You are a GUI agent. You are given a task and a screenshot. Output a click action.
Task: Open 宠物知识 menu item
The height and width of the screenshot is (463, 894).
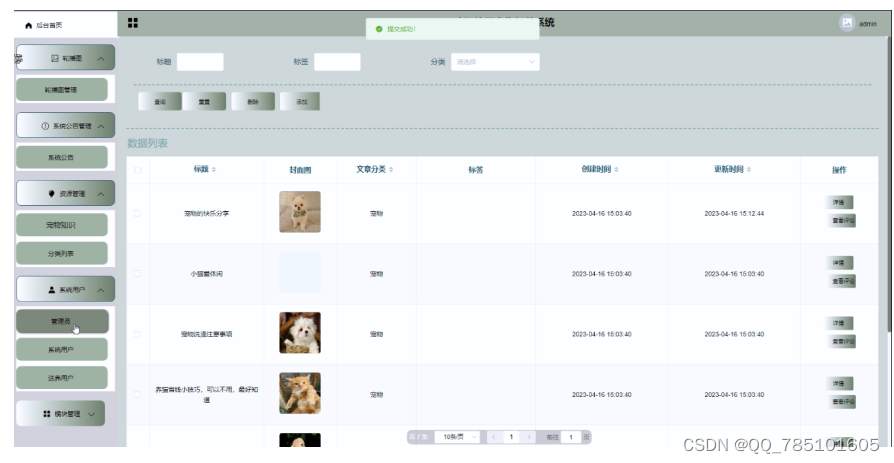click(x=62, y=225)
